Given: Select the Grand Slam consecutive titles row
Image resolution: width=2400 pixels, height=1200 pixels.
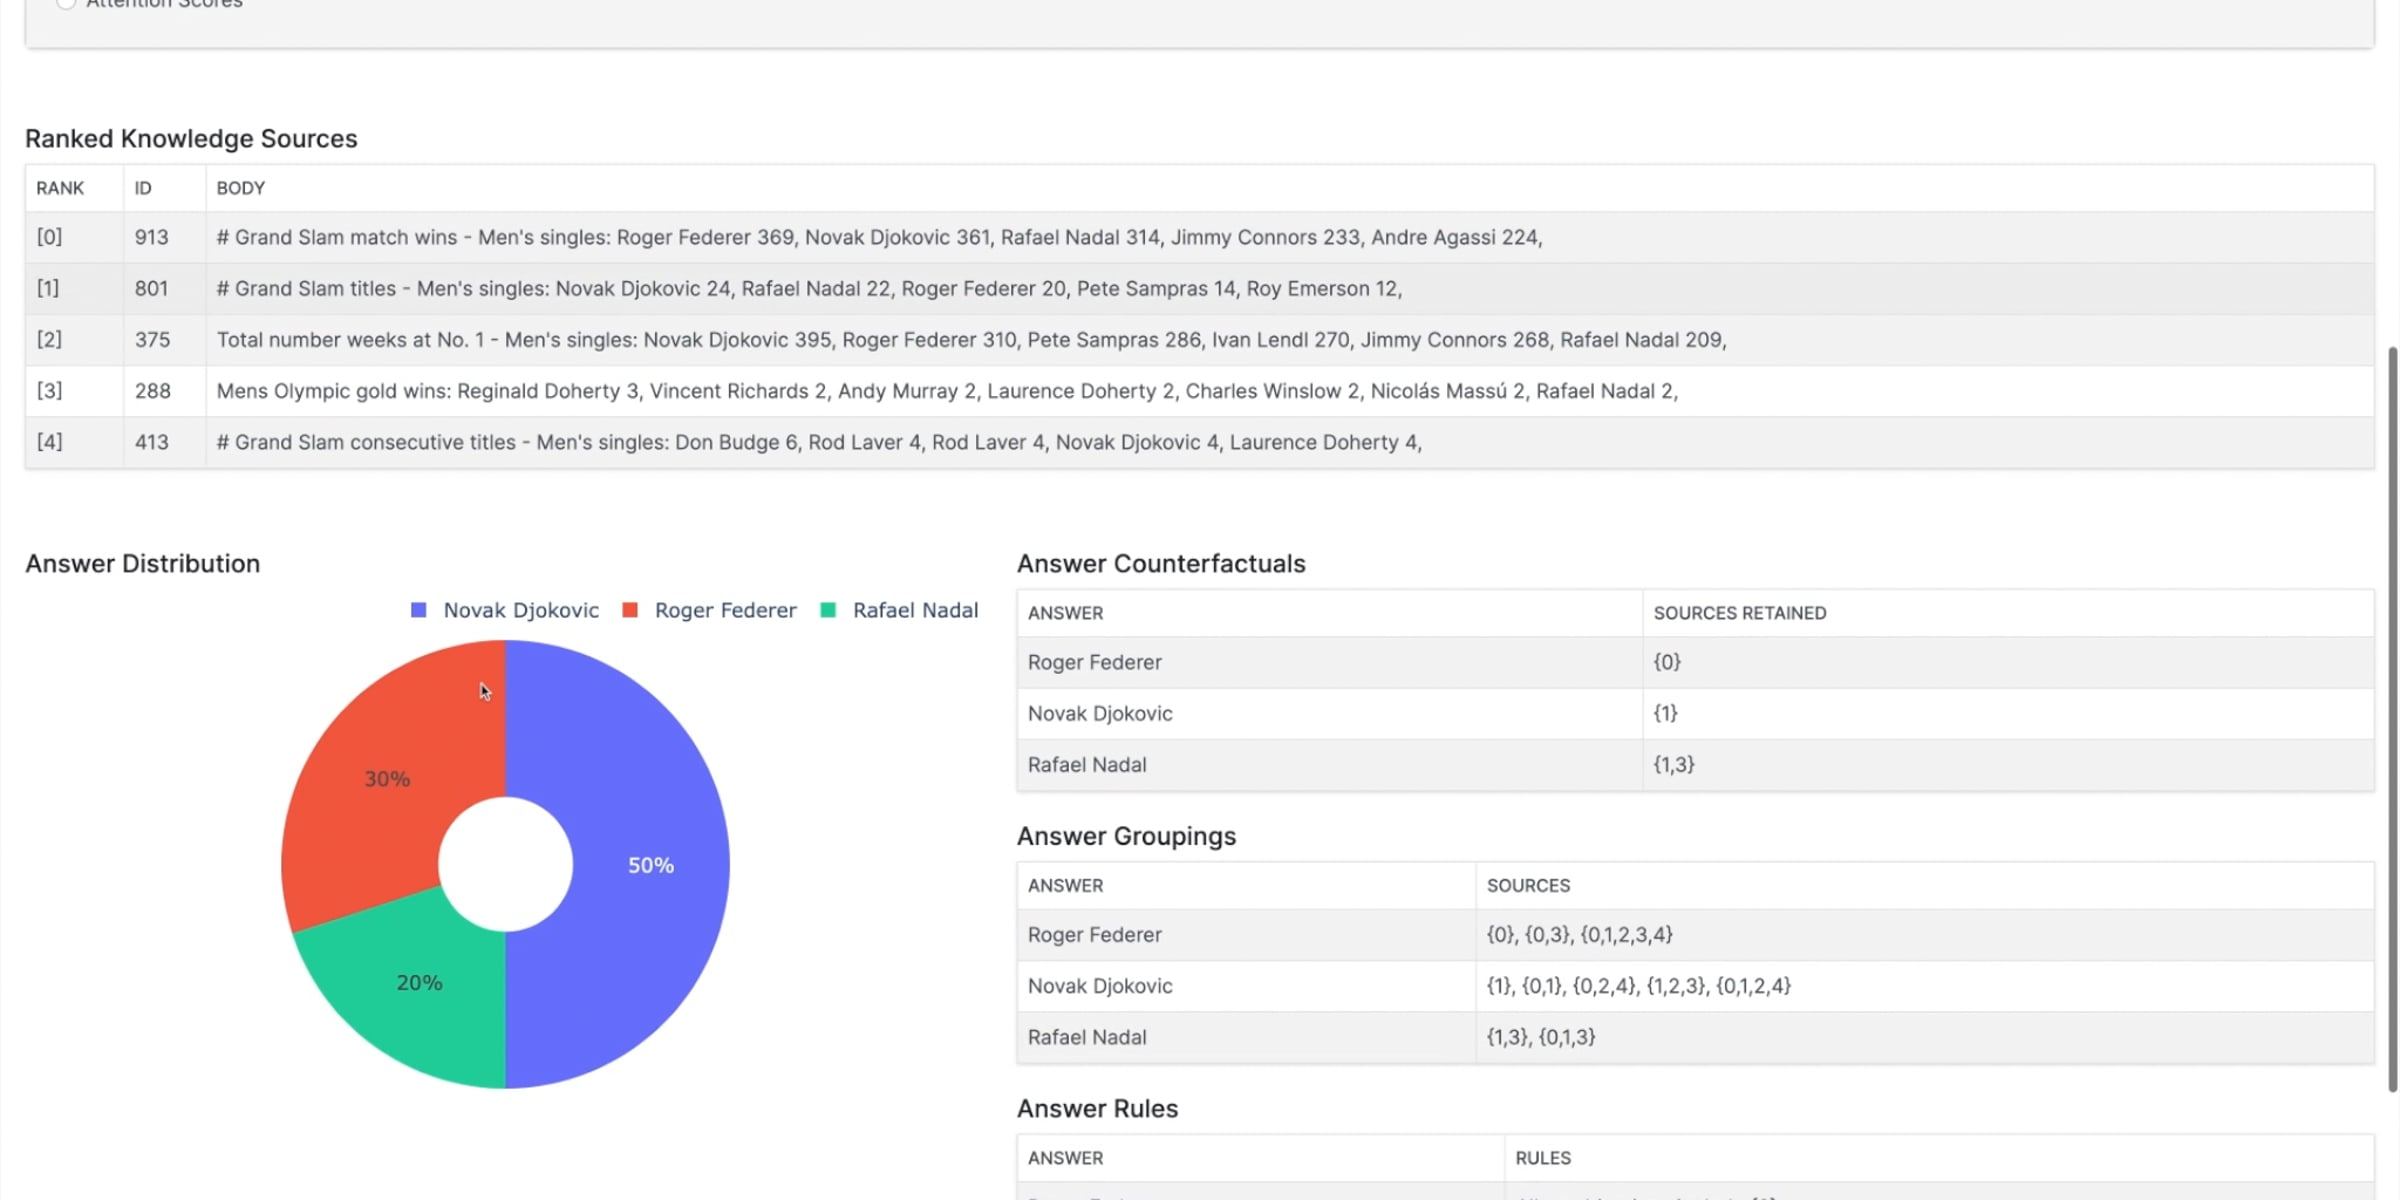Looking at the screenshot, I should point(1200,442).
